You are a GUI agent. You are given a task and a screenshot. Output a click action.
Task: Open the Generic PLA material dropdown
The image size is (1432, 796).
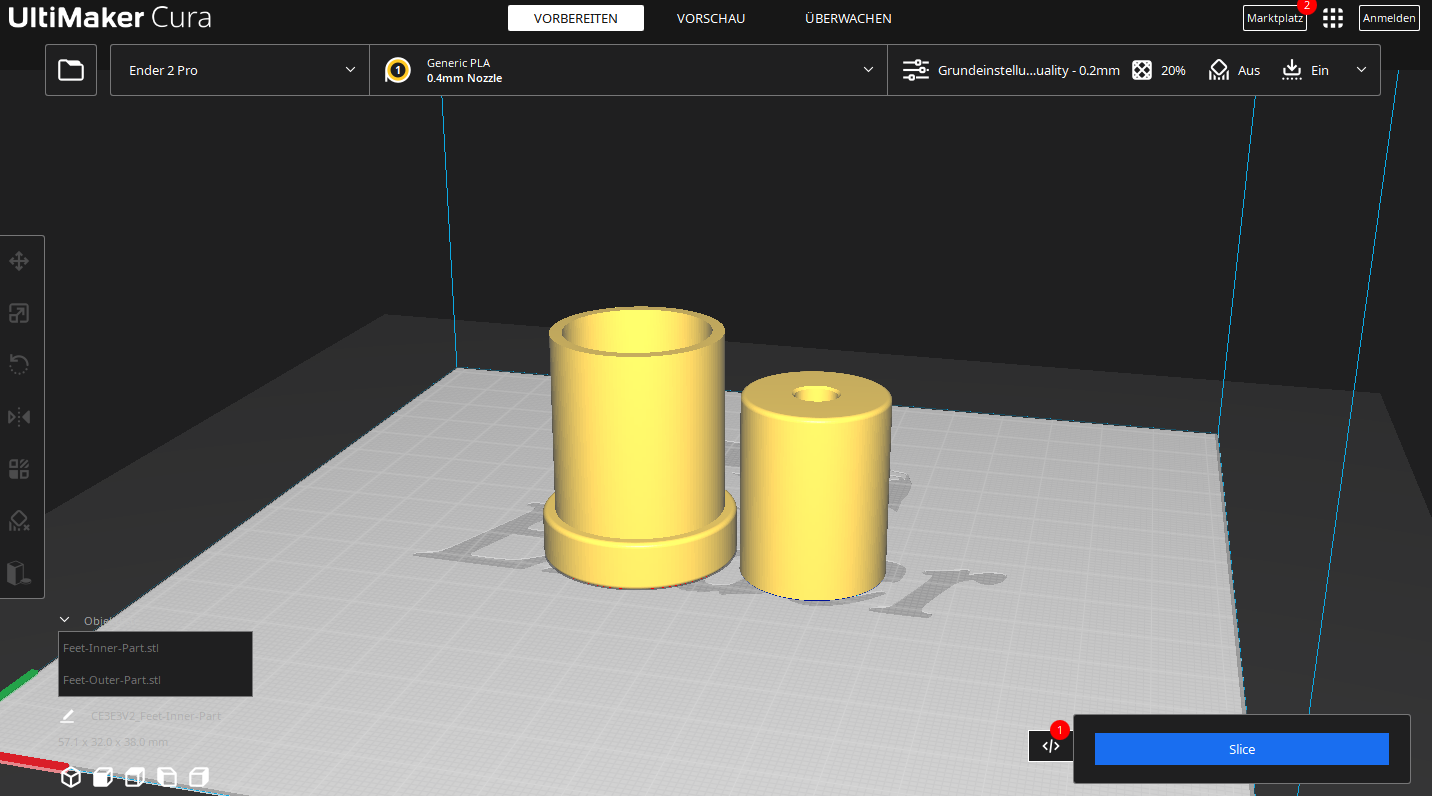click(x=628, y=69)
